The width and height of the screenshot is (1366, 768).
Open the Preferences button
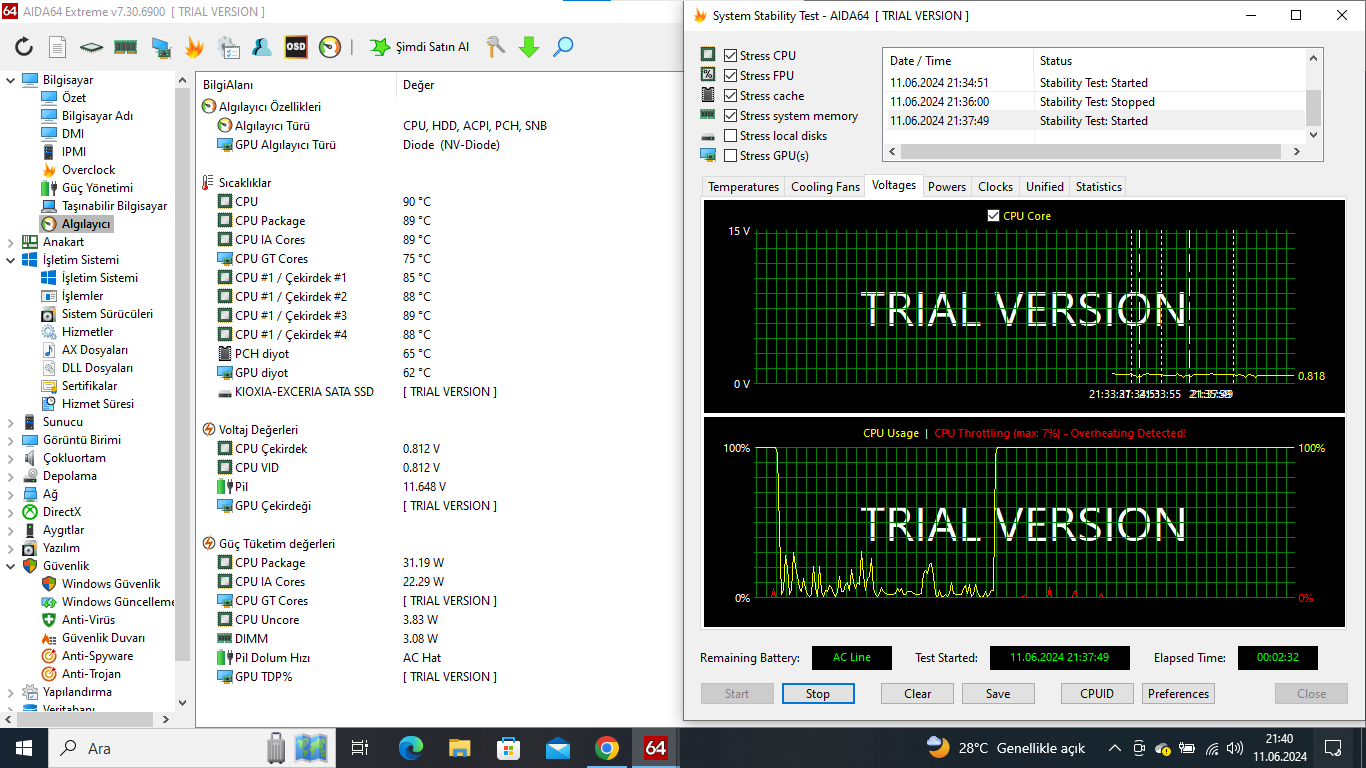click(1178, 694)
